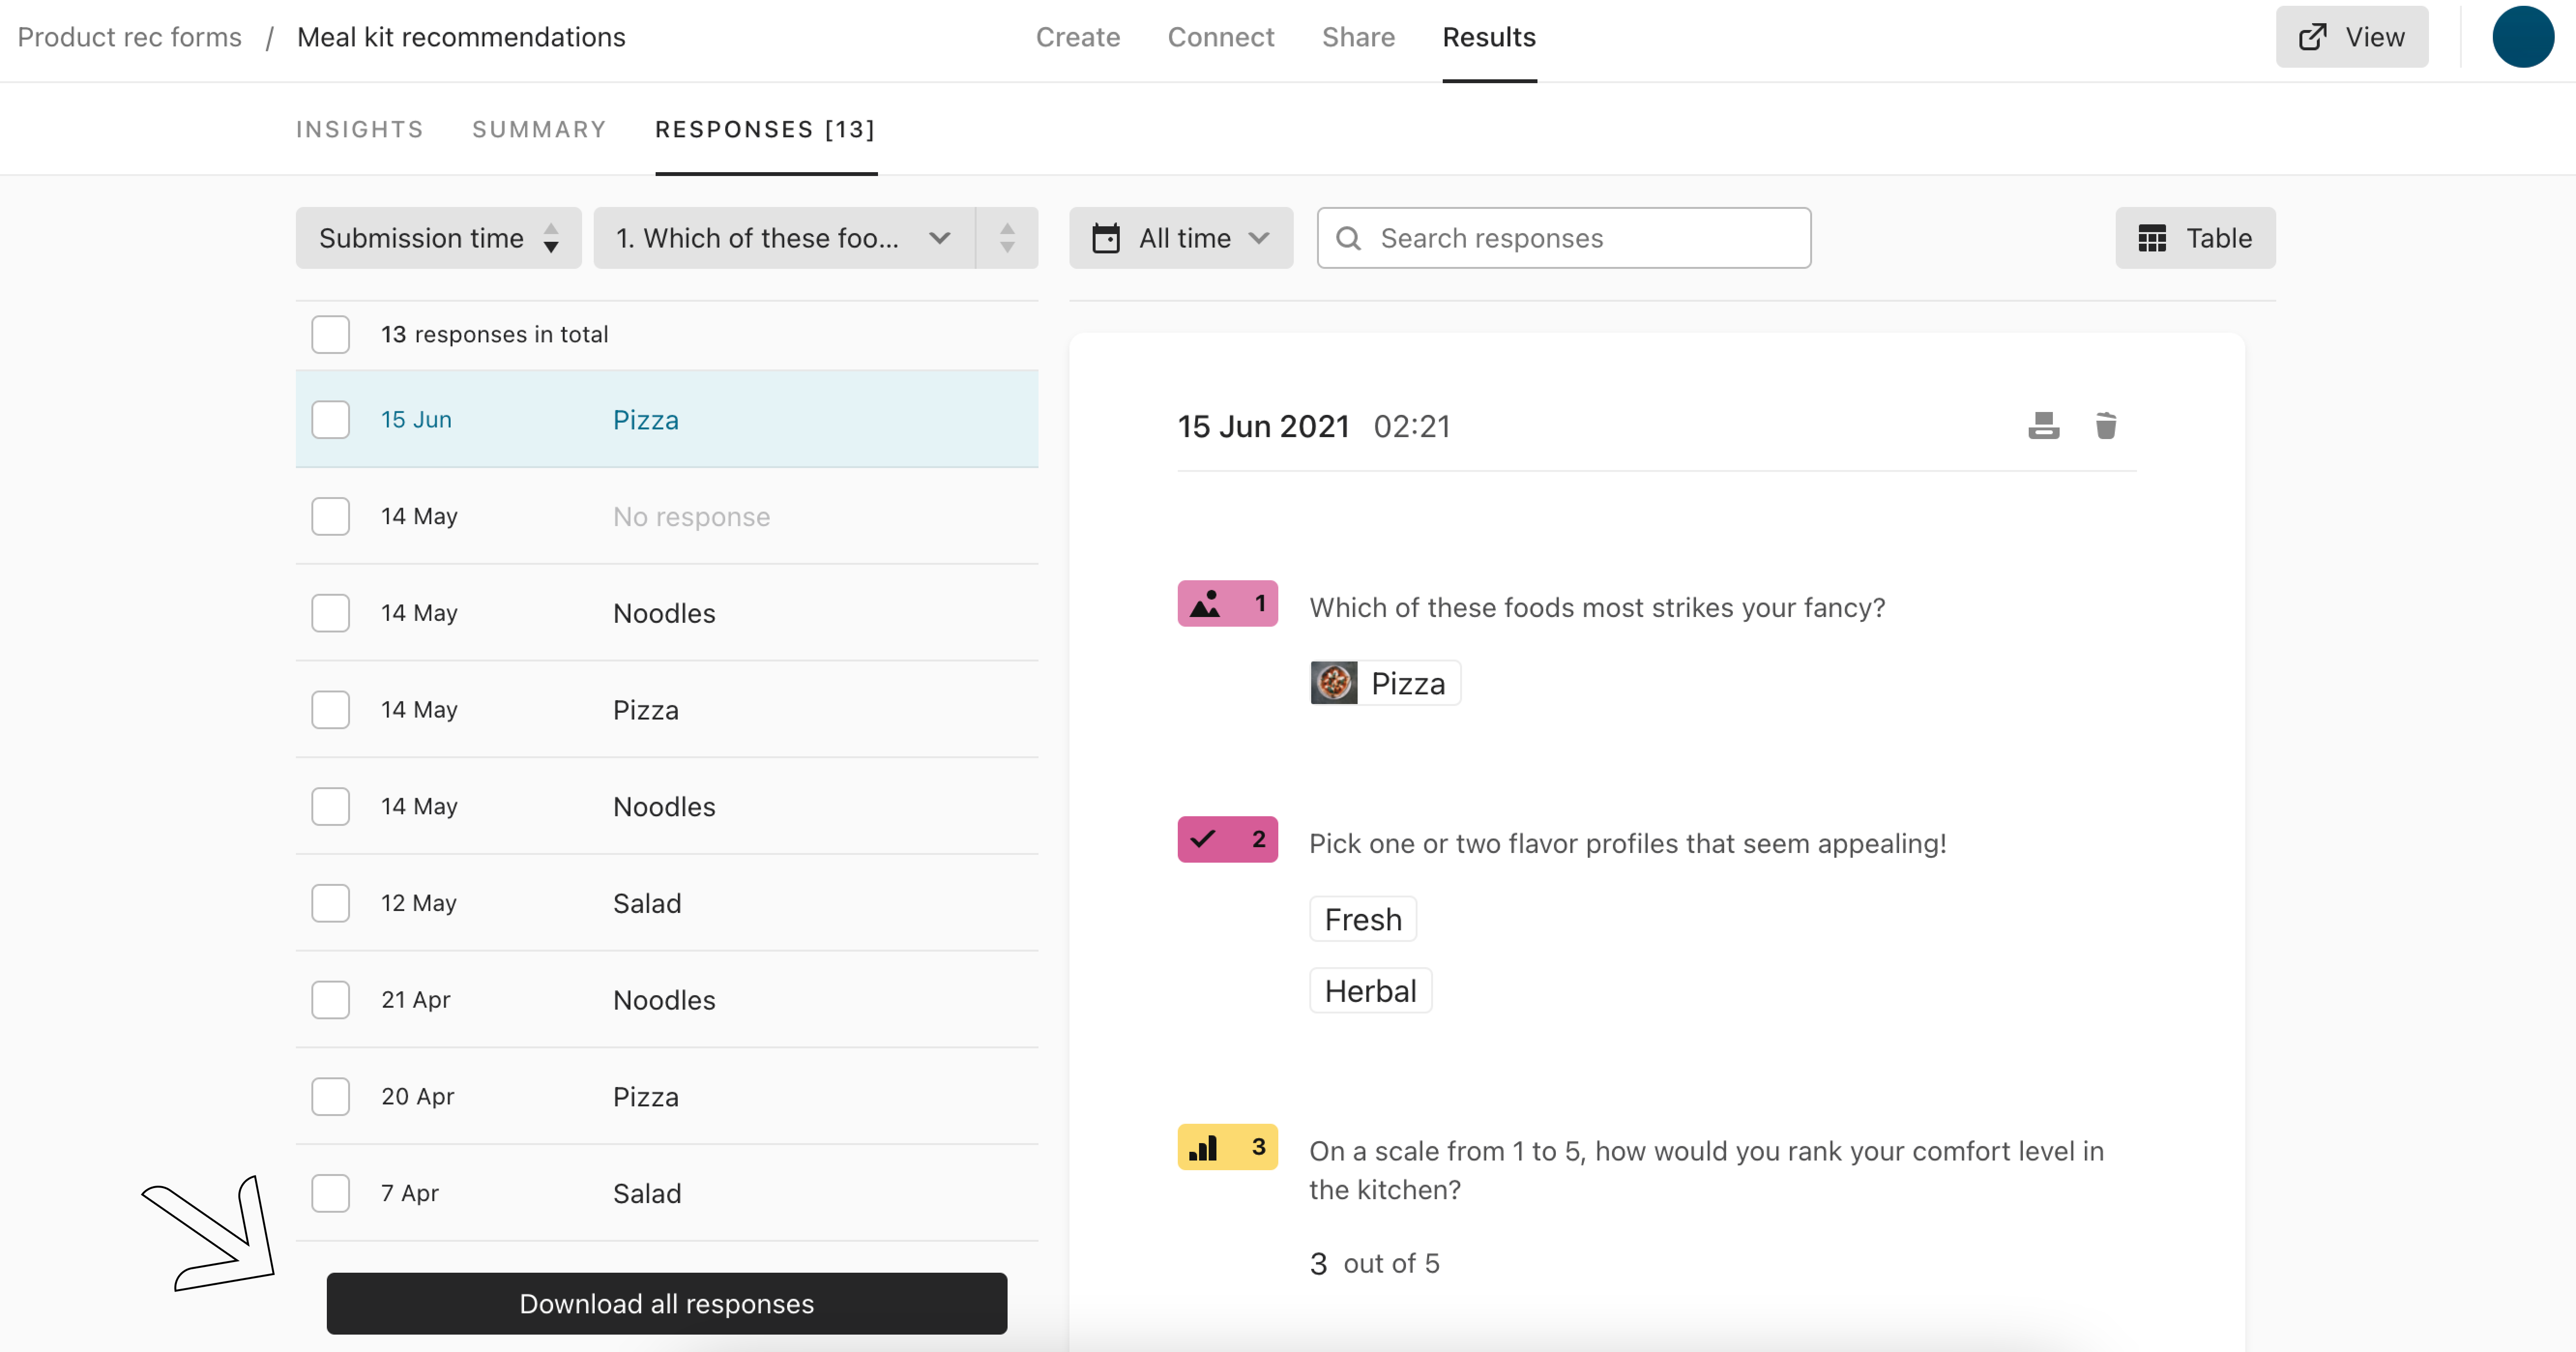Check the 21 Apr Noodles response
Viewport: 2576px width, 1352px height.
click(330, 1000)
